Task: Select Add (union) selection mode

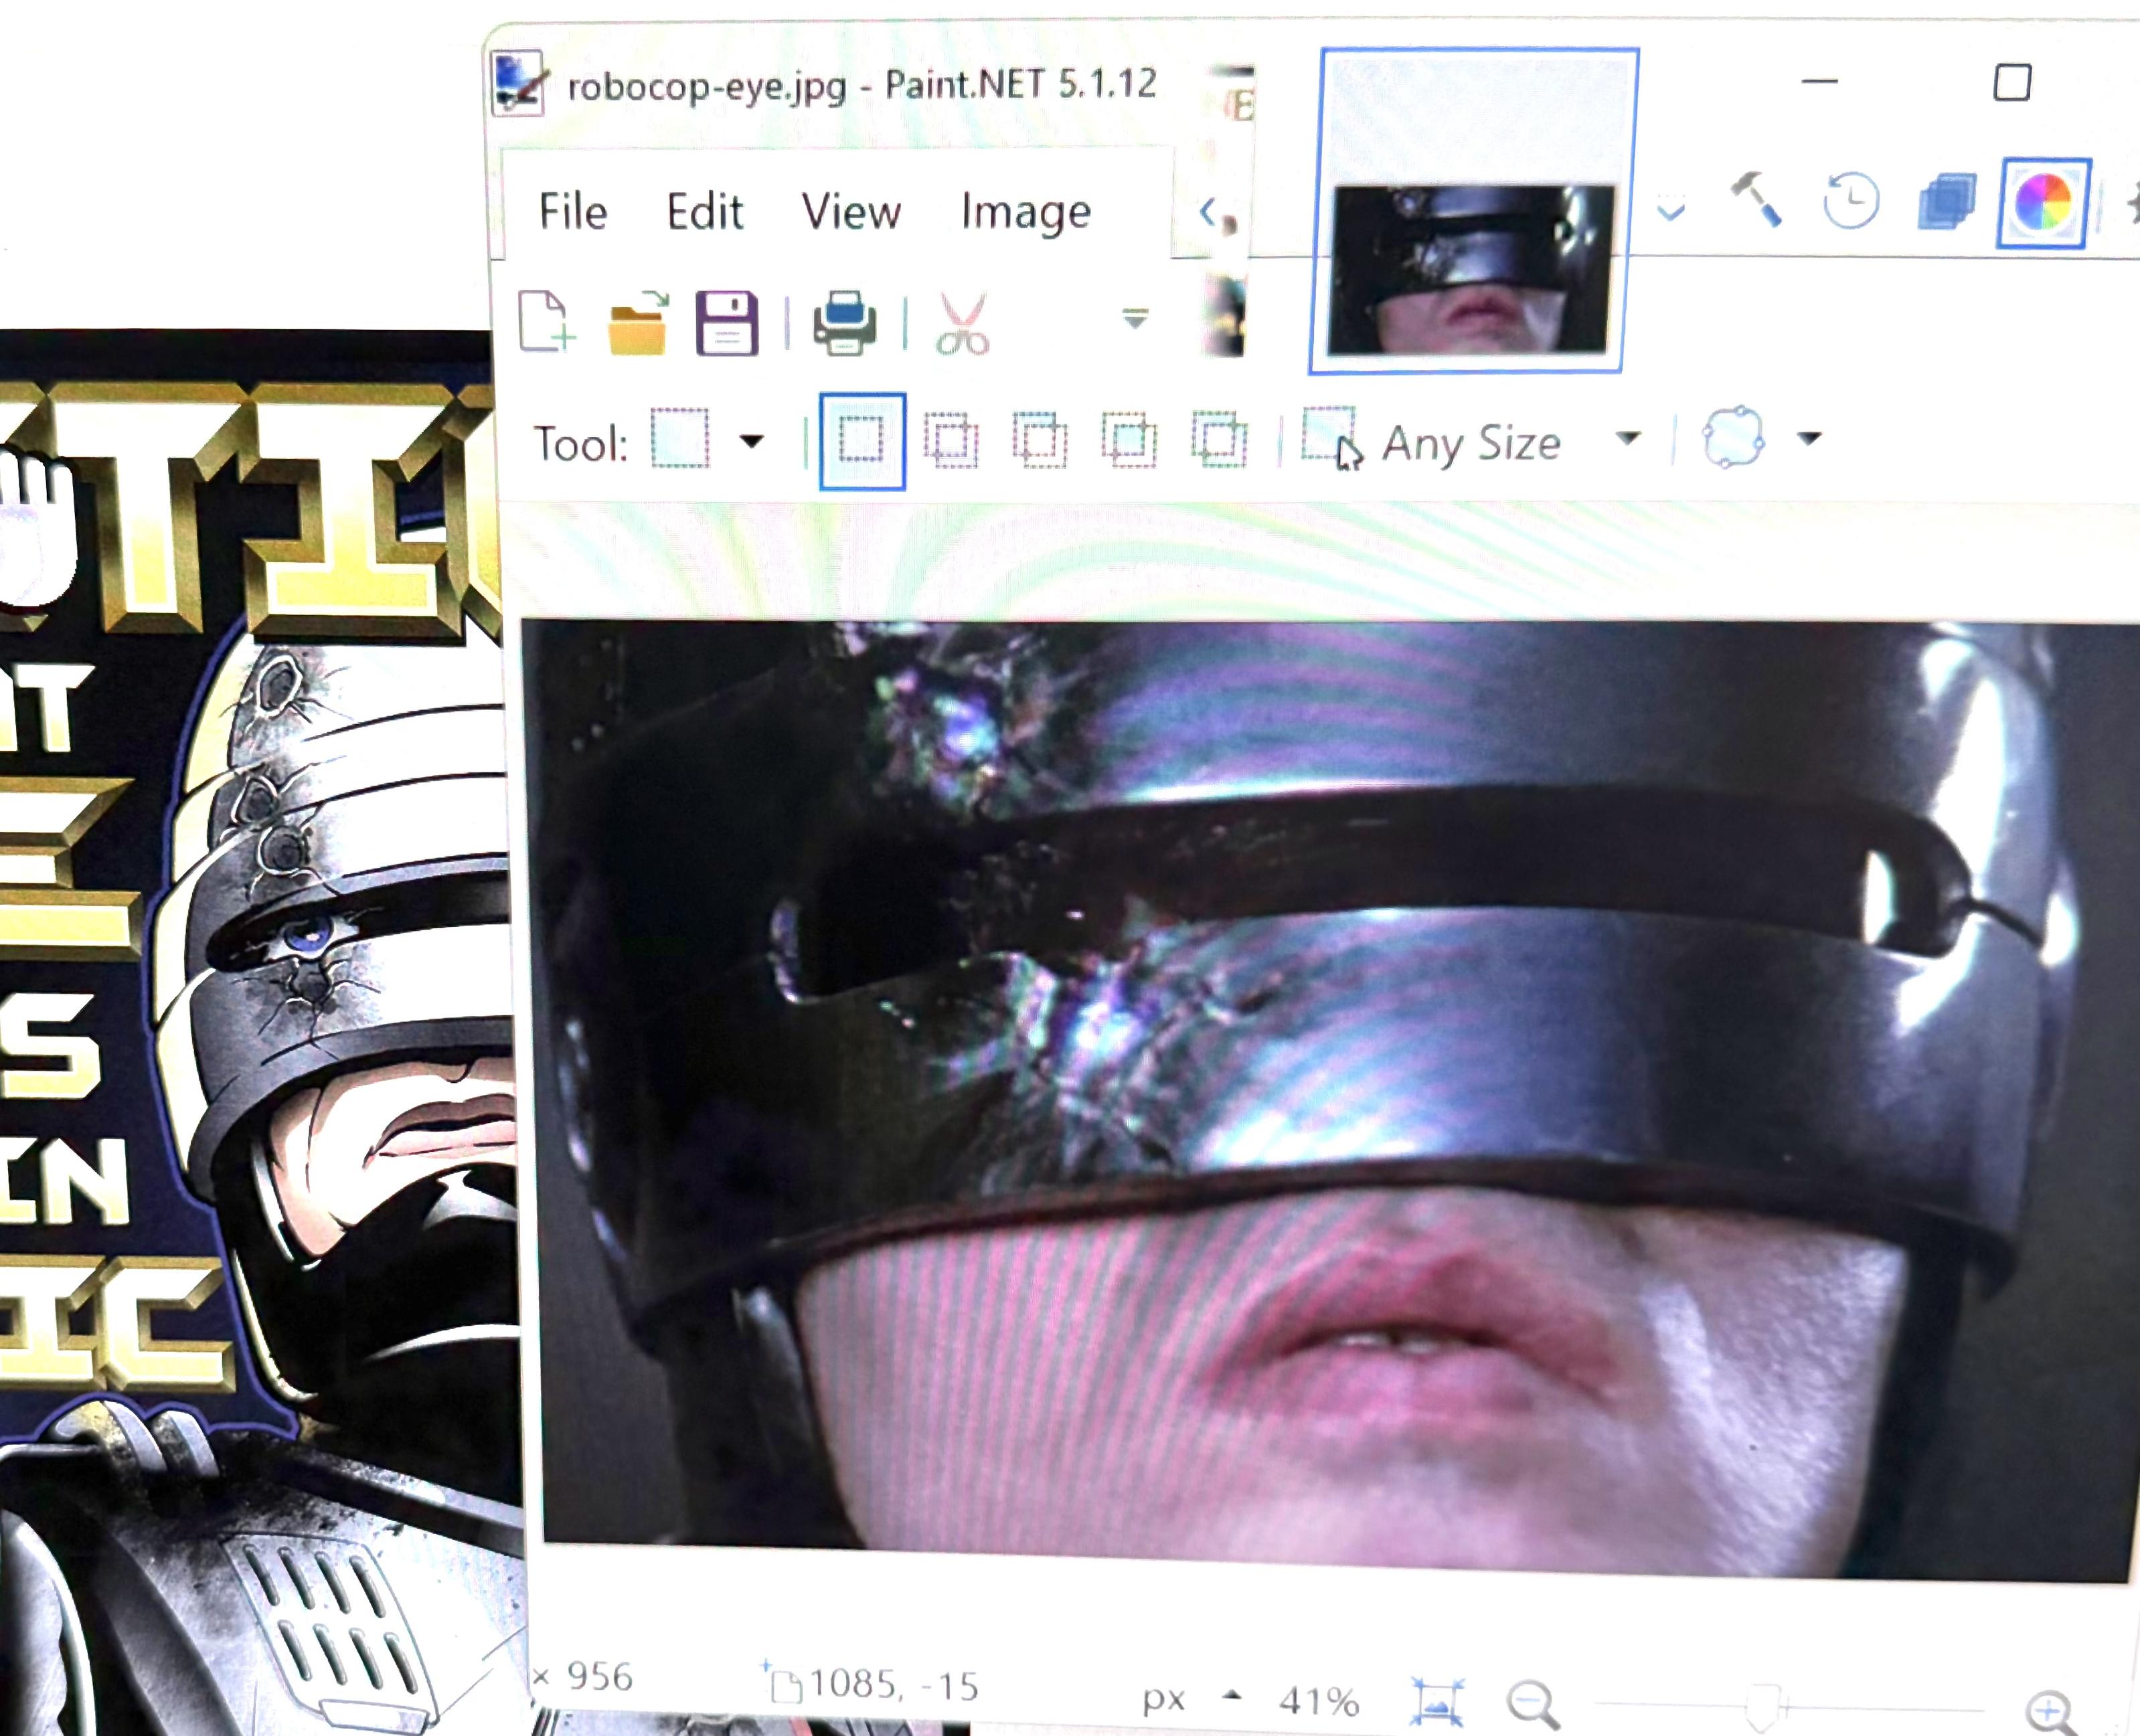Action: coord(951,441)
